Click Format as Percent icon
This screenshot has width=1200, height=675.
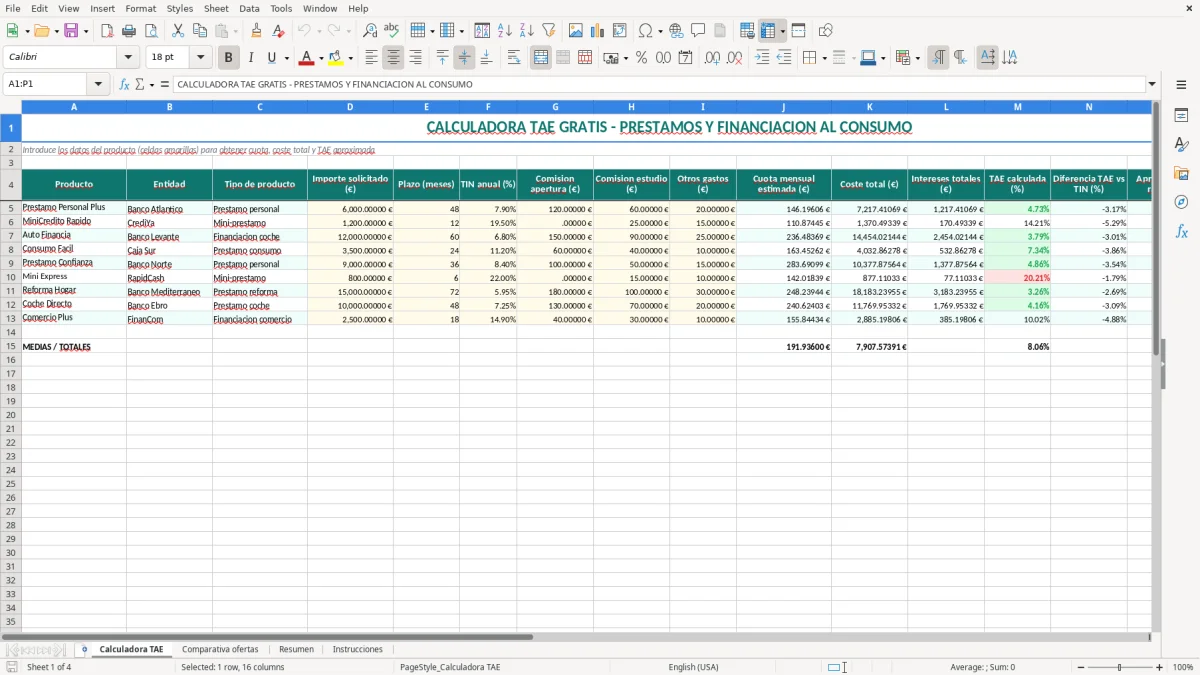(642, 58)
